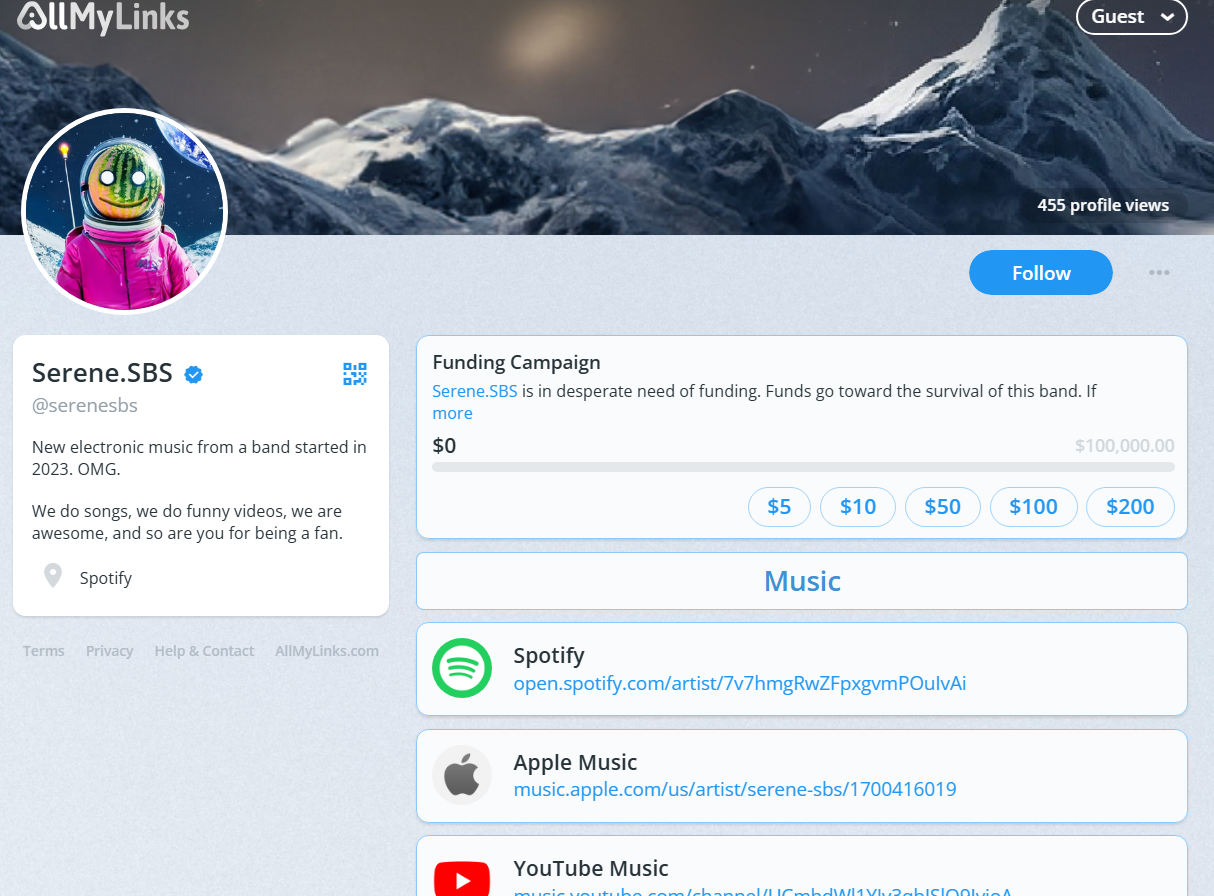Image resolution: width=1214 pixels, height=896 pixels.
Task: Open the watermelon astronaut profile picture
Action: (125, 211)
